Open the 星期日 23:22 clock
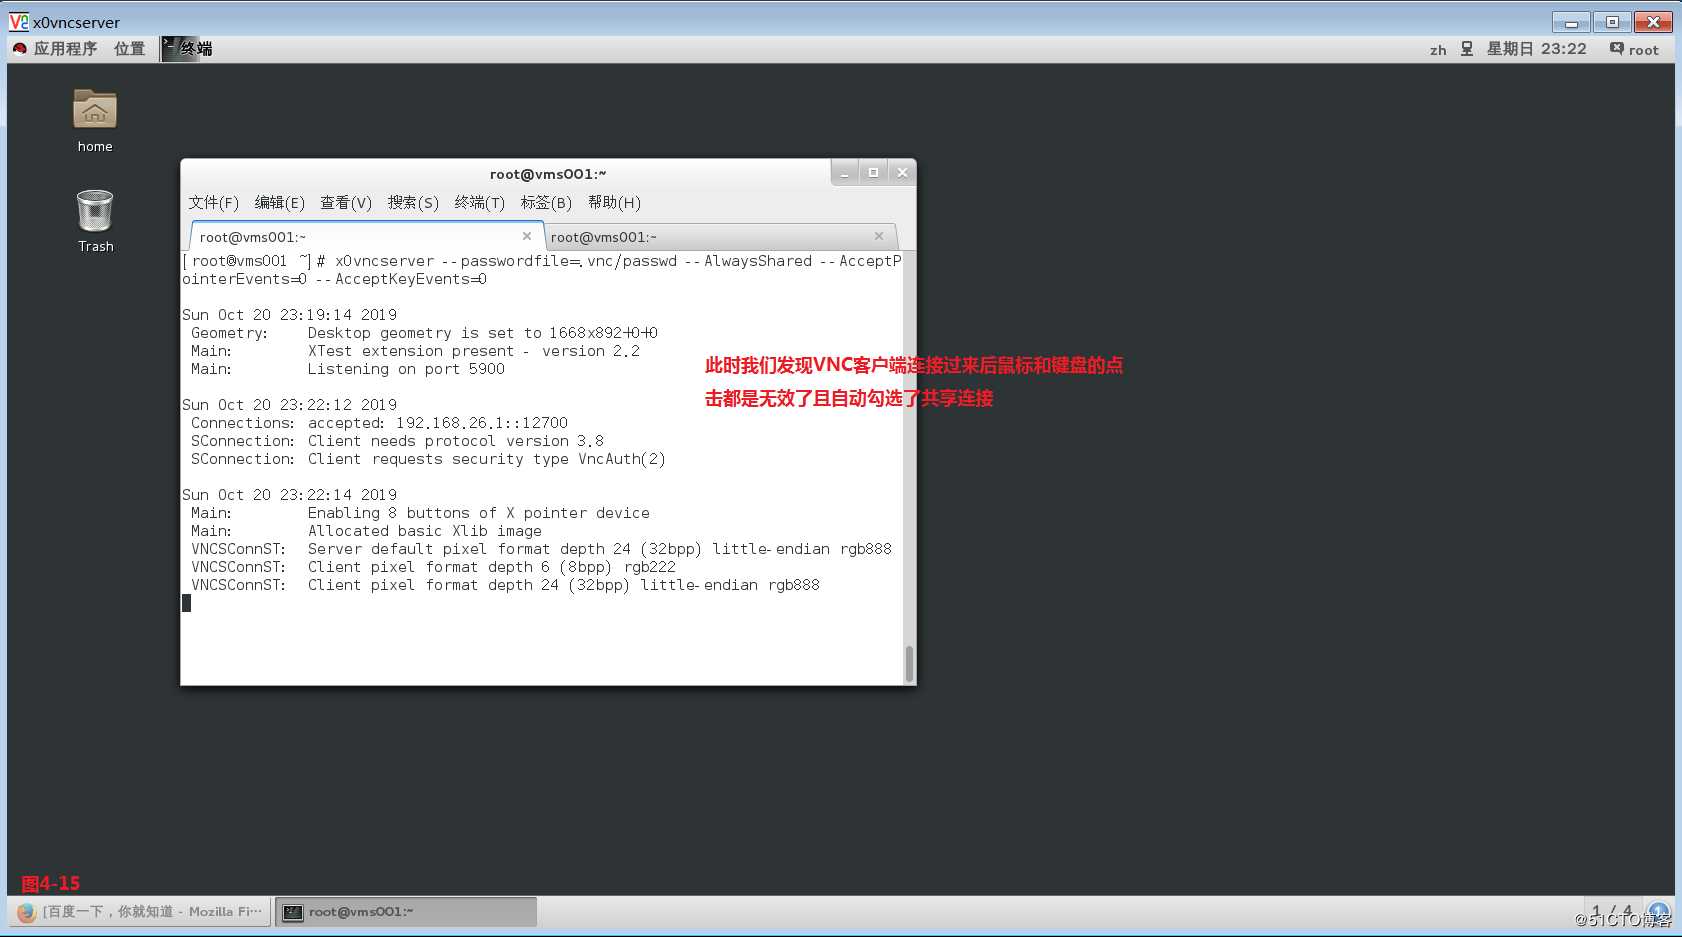The height and width of the screenshot is (937, 1682). point(1536,49)
